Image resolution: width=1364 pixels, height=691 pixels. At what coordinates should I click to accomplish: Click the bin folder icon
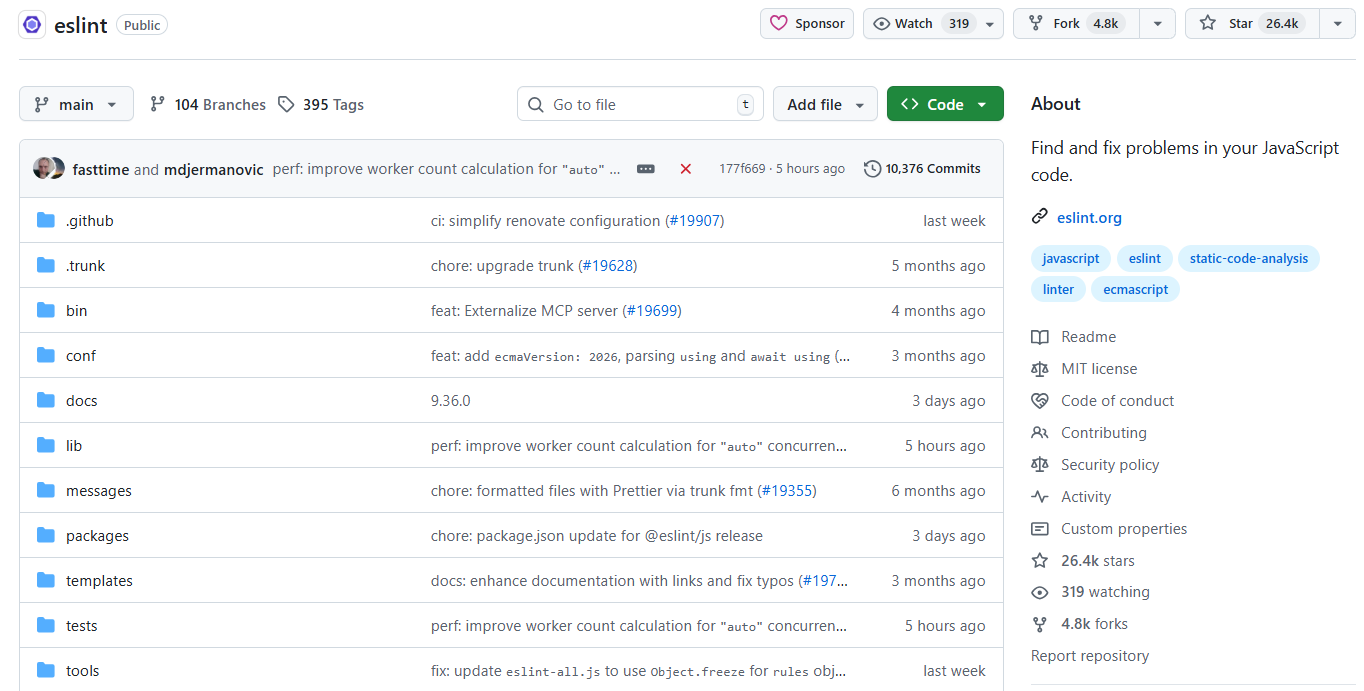(x=45, y=310)
